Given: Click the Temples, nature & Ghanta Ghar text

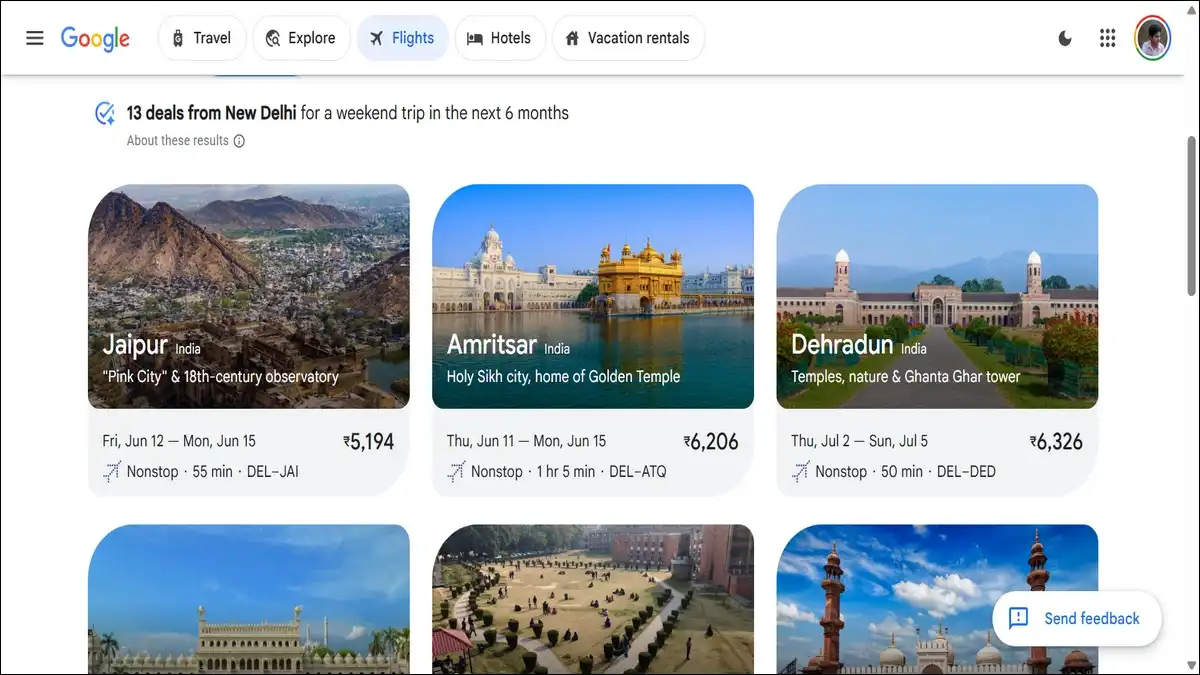Looking at the screenshot, I should click(906, 377).
